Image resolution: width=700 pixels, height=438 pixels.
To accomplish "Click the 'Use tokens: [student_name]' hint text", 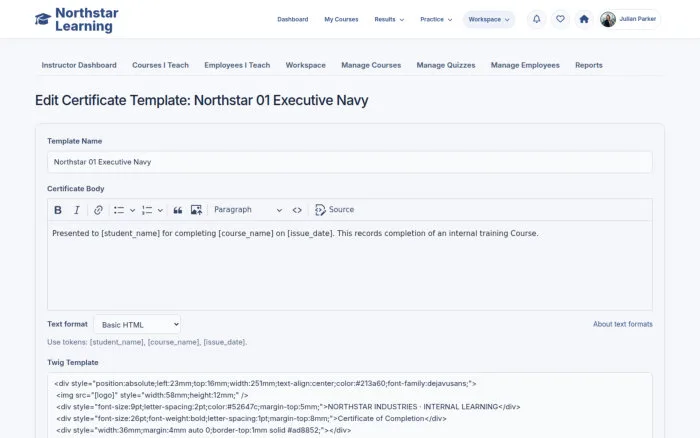I will tap(147, 342).
